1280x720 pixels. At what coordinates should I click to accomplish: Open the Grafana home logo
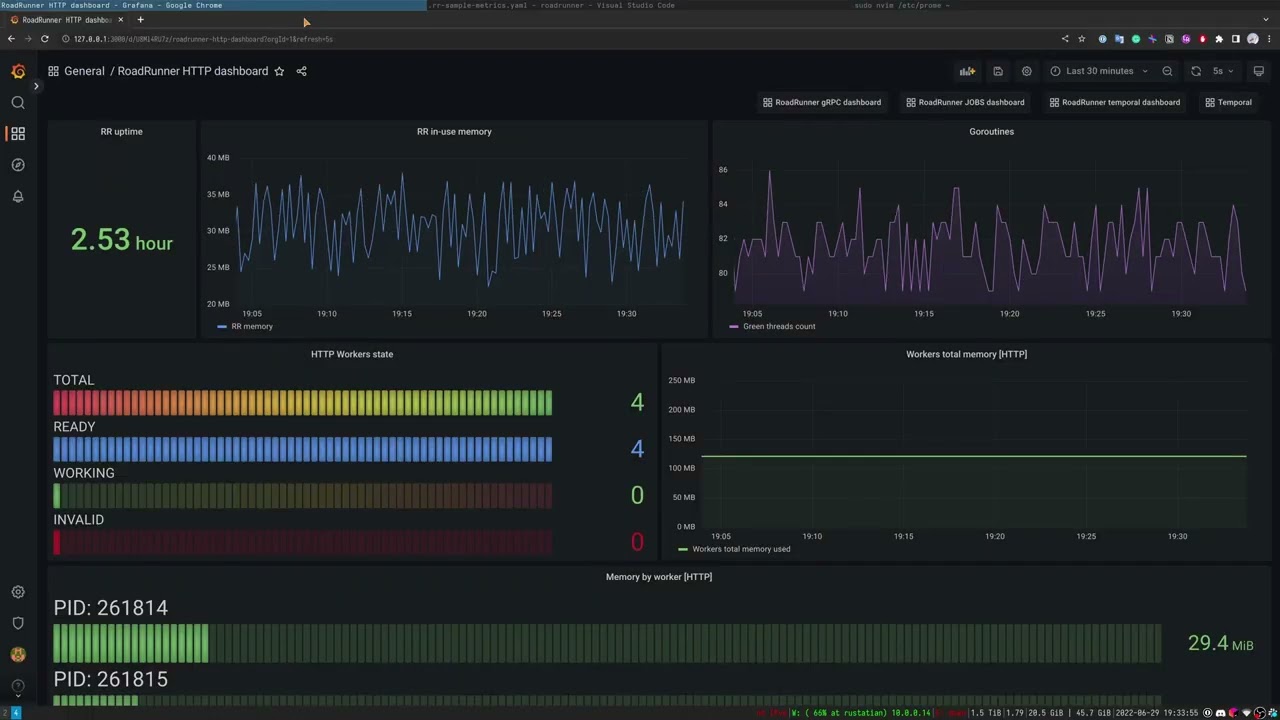[18, 71]
